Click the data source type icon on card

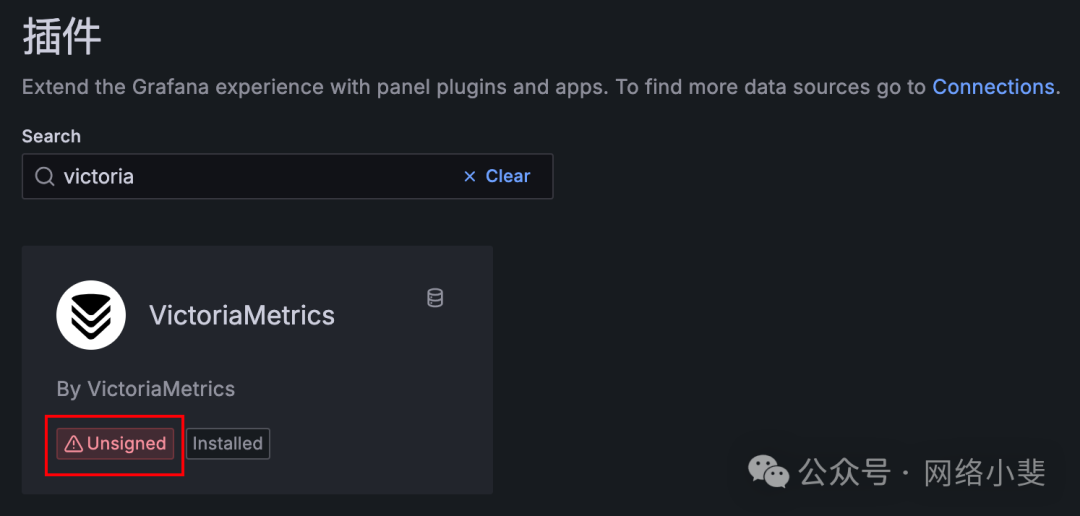435,298
